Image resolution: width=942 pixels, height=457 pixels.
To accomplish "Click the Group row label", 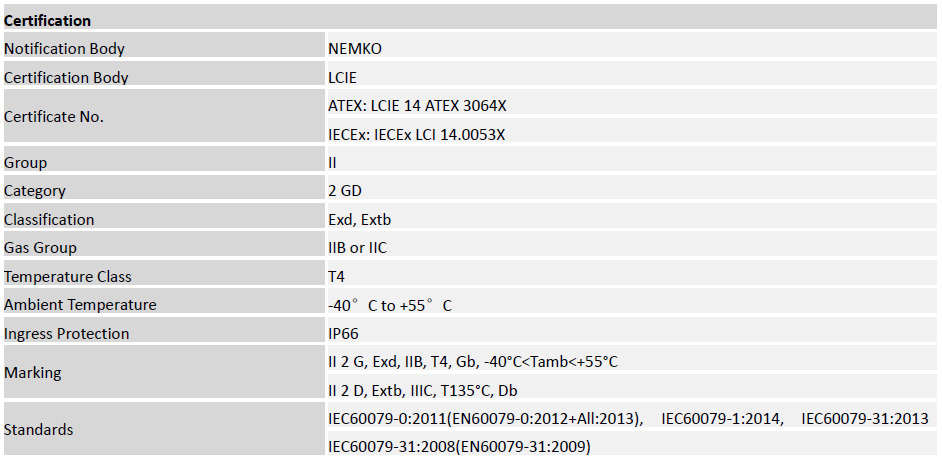I will click(x=25, y=162).
